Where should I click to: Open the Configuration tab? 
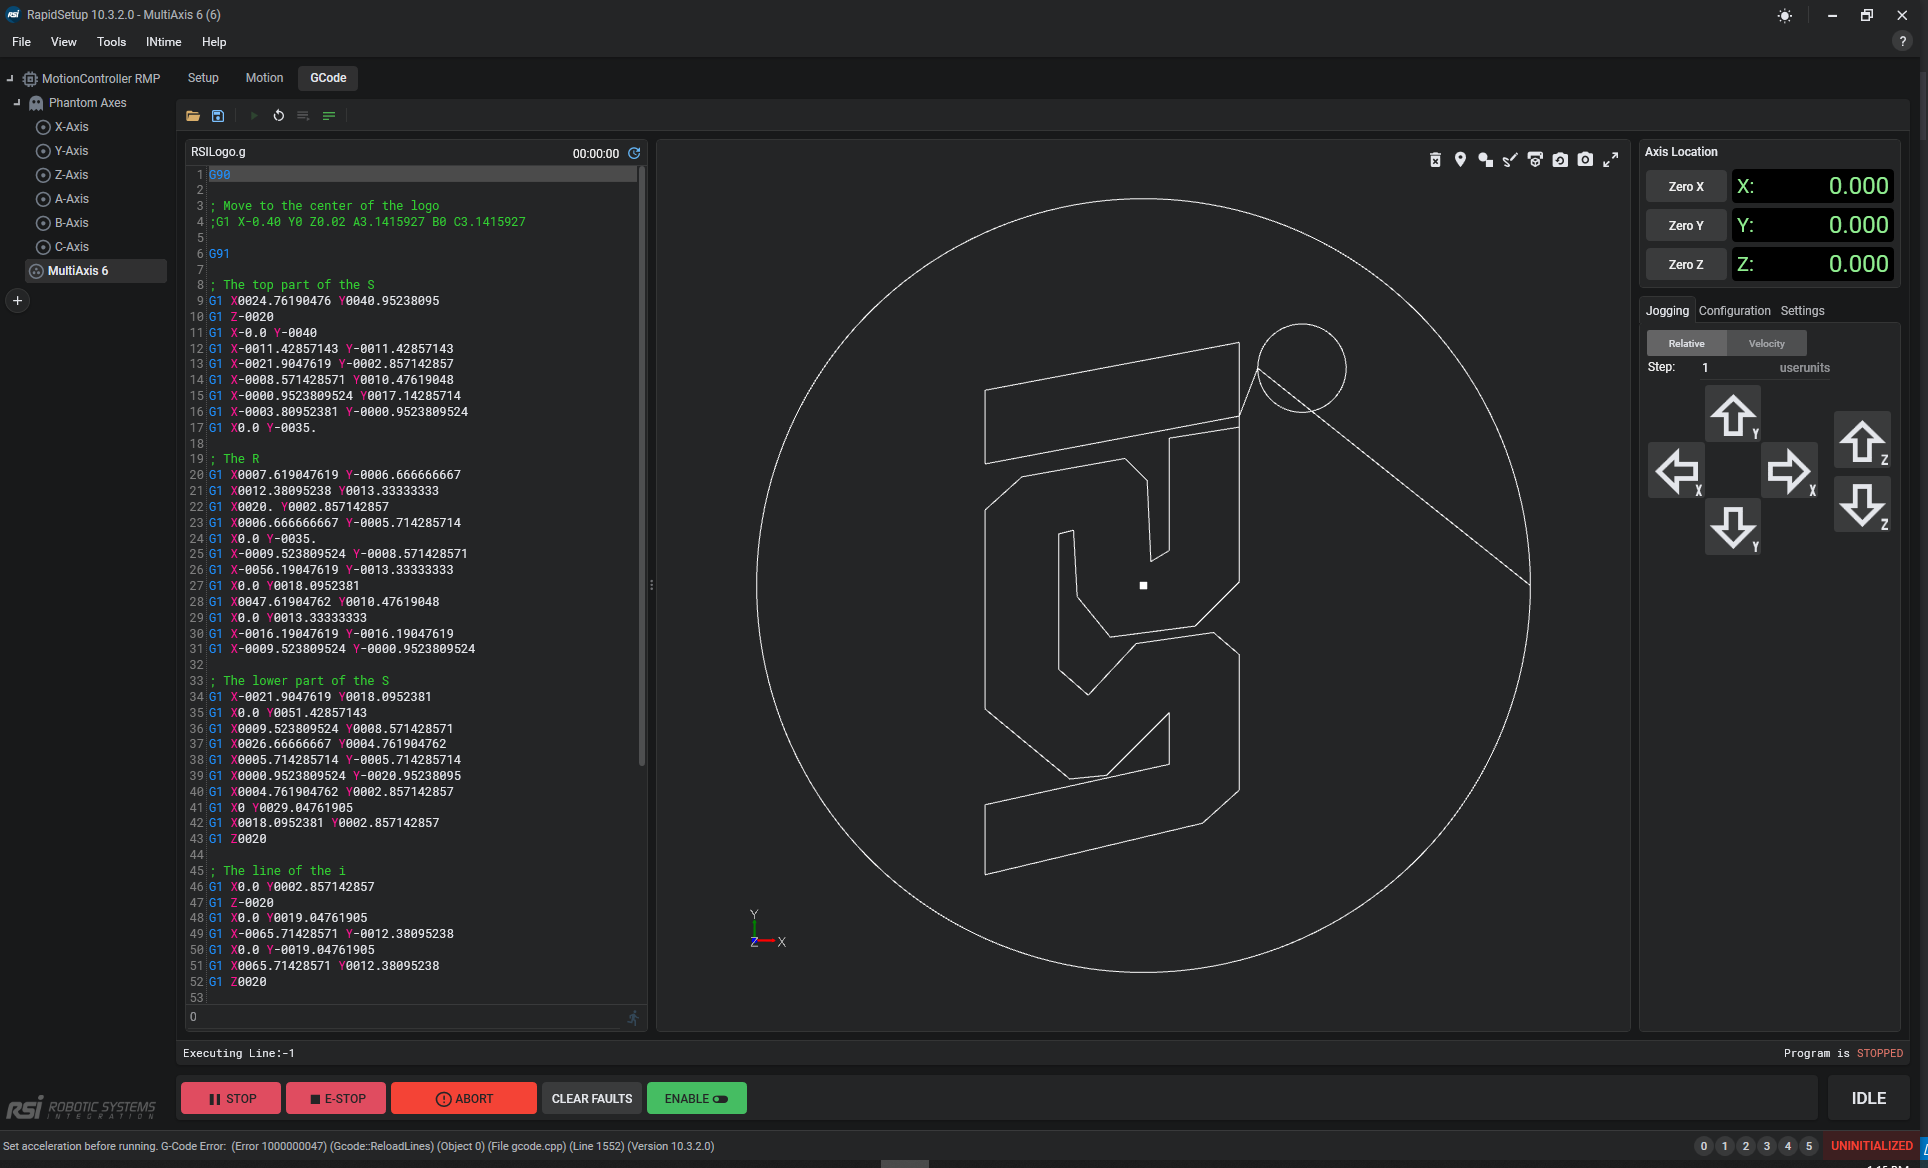coord(1734,311)
